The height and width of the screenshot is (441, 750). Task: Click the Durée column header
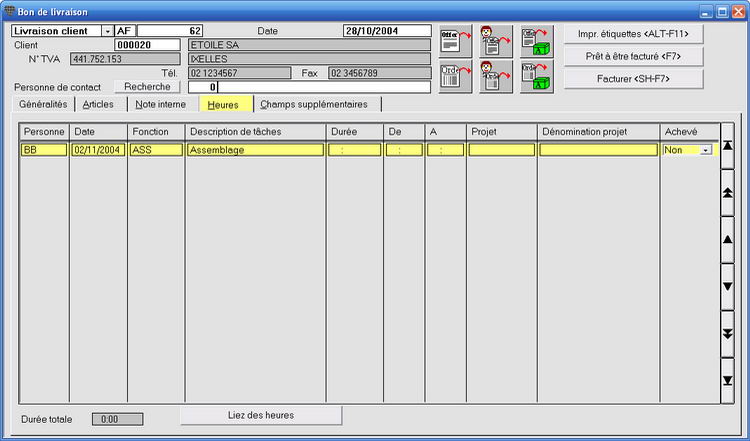[x=354, y=132]
